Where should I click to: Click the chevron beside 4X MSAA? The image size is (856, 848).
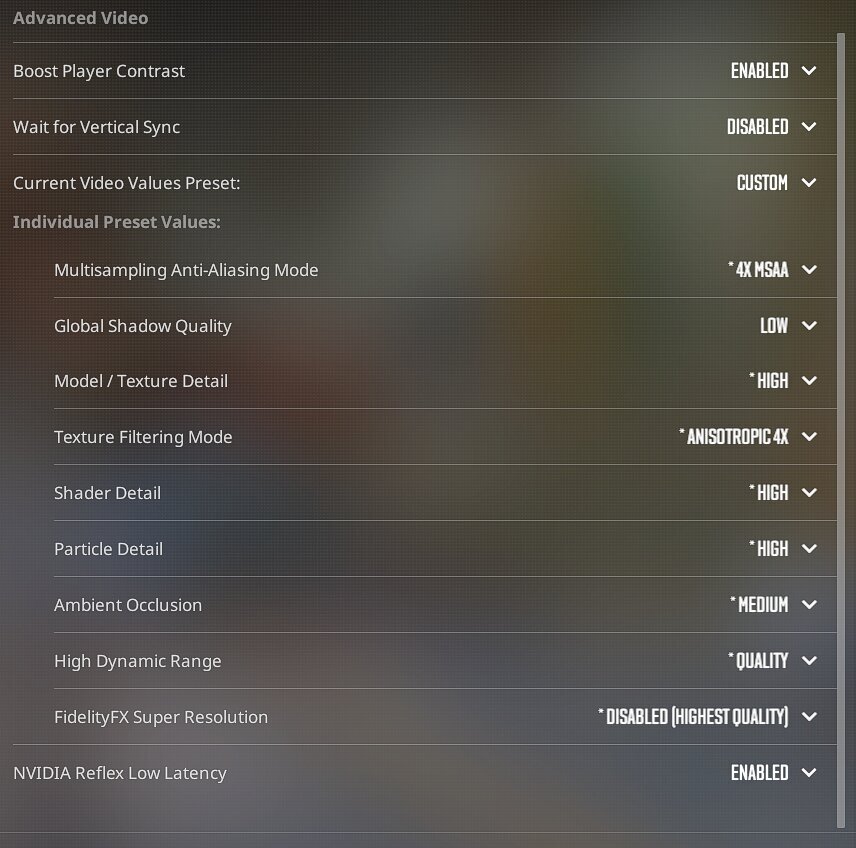809,270
